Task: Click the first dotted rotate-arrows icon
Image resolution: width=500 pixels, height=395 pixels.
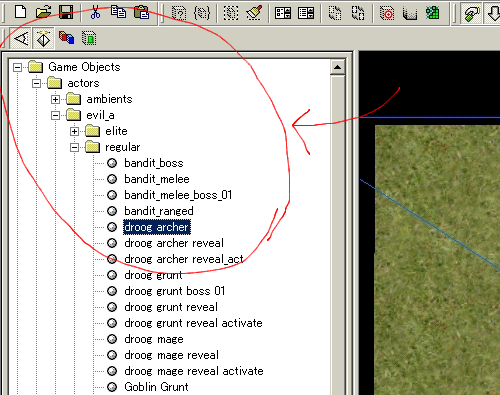Action: coord(335,13)
